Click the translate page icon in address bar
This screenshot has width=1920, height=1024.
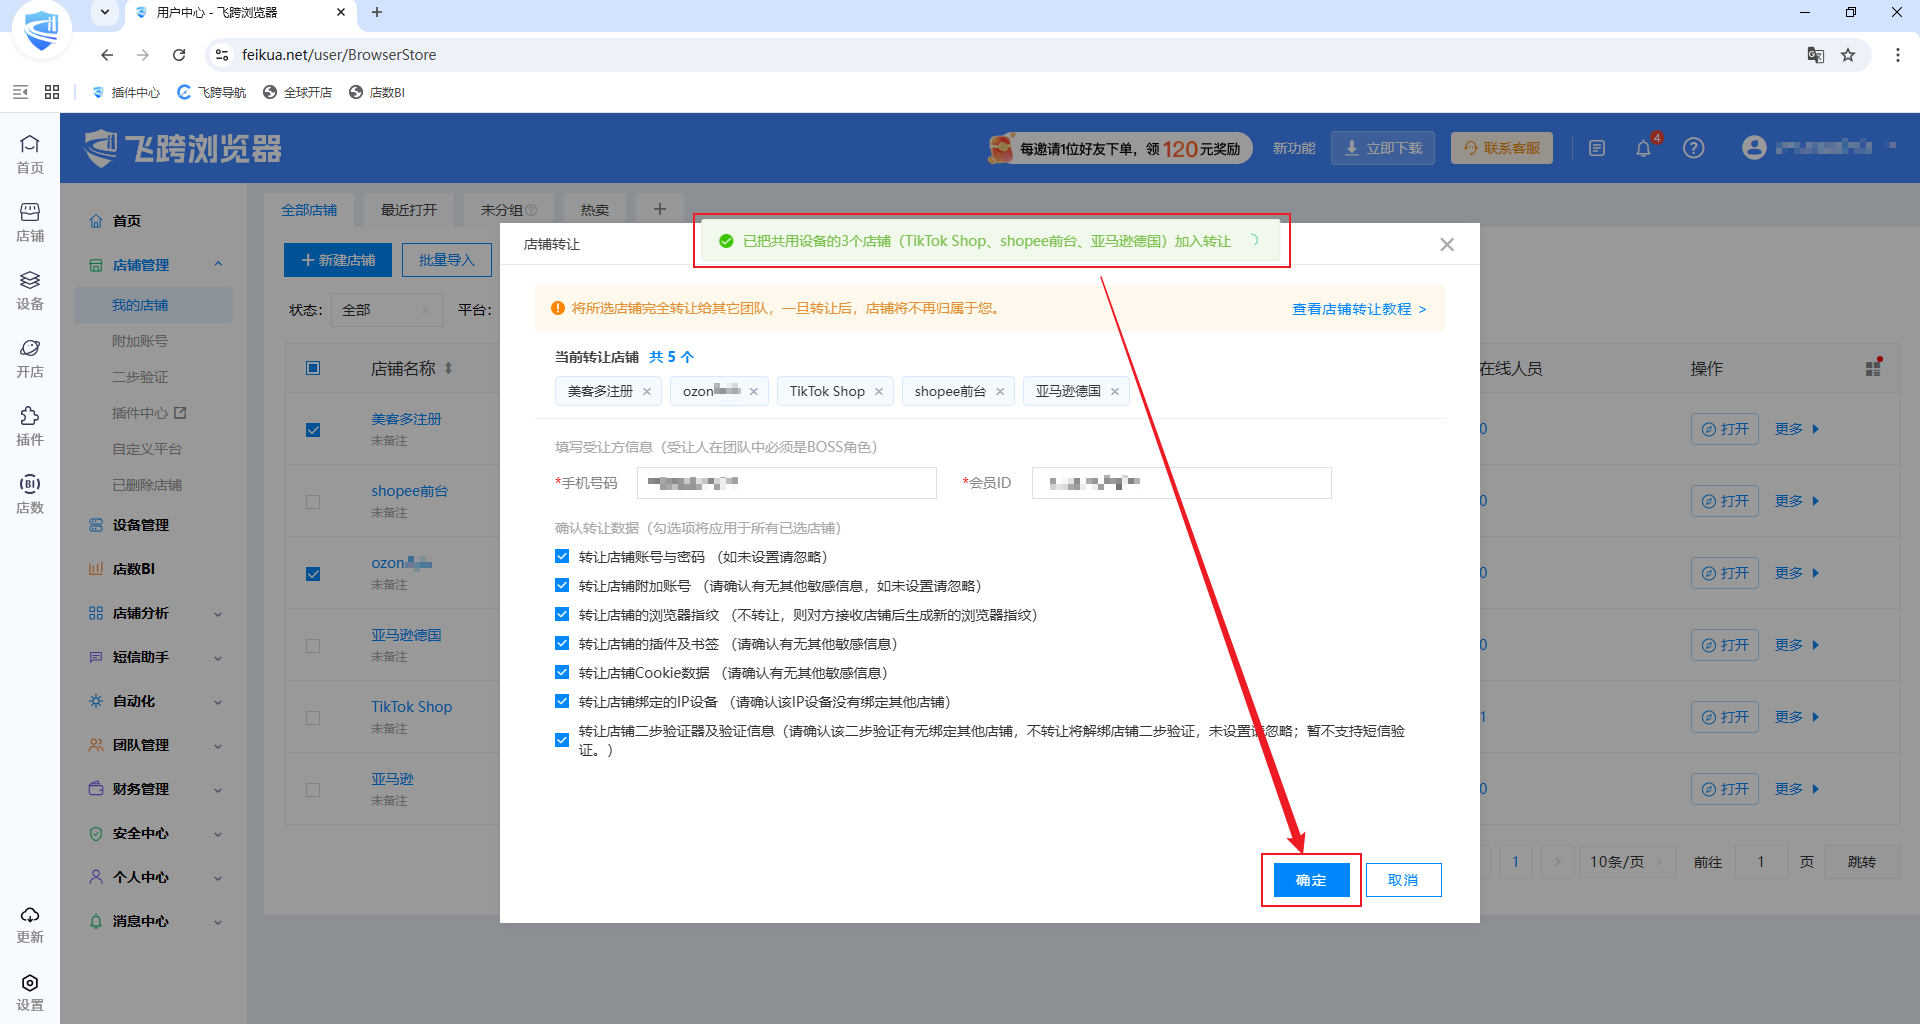[1816, 55]
